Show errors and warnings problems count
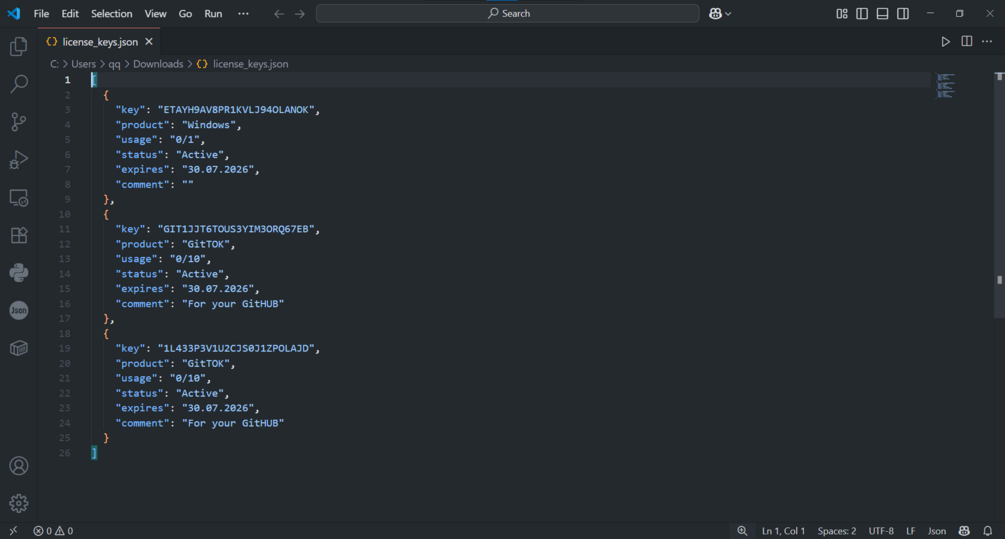This screenshot has width=1005, height=539. click(x=53, y=531)
